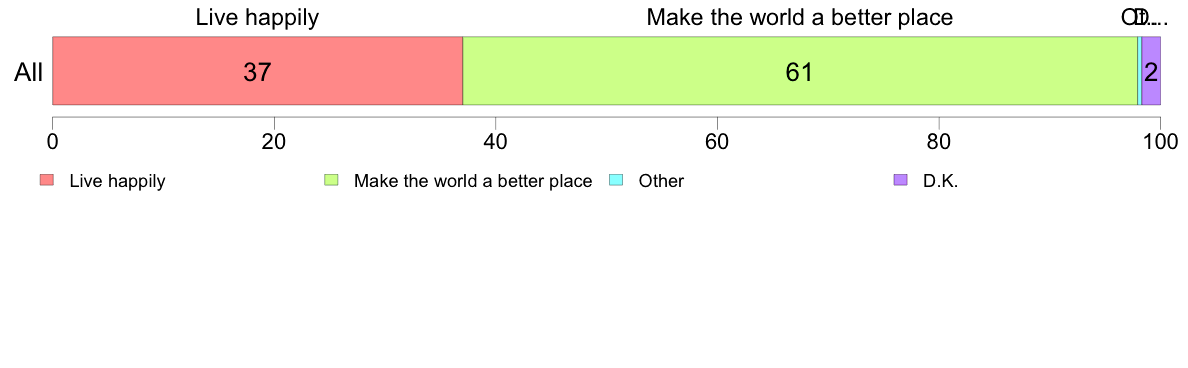Click the Live happily header above the bar

(258, 17)
